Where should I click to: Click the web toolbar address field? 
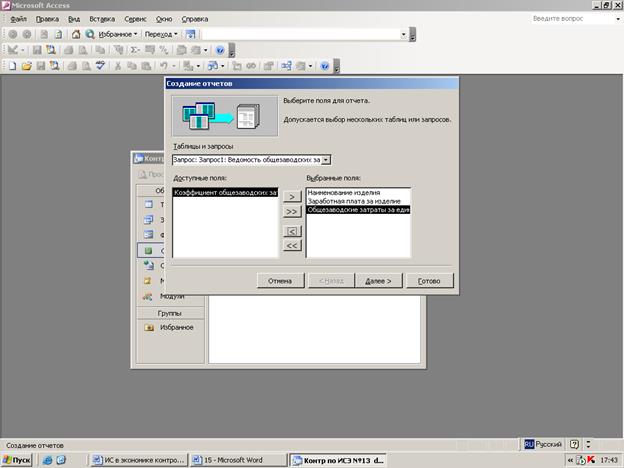point(301,34)
